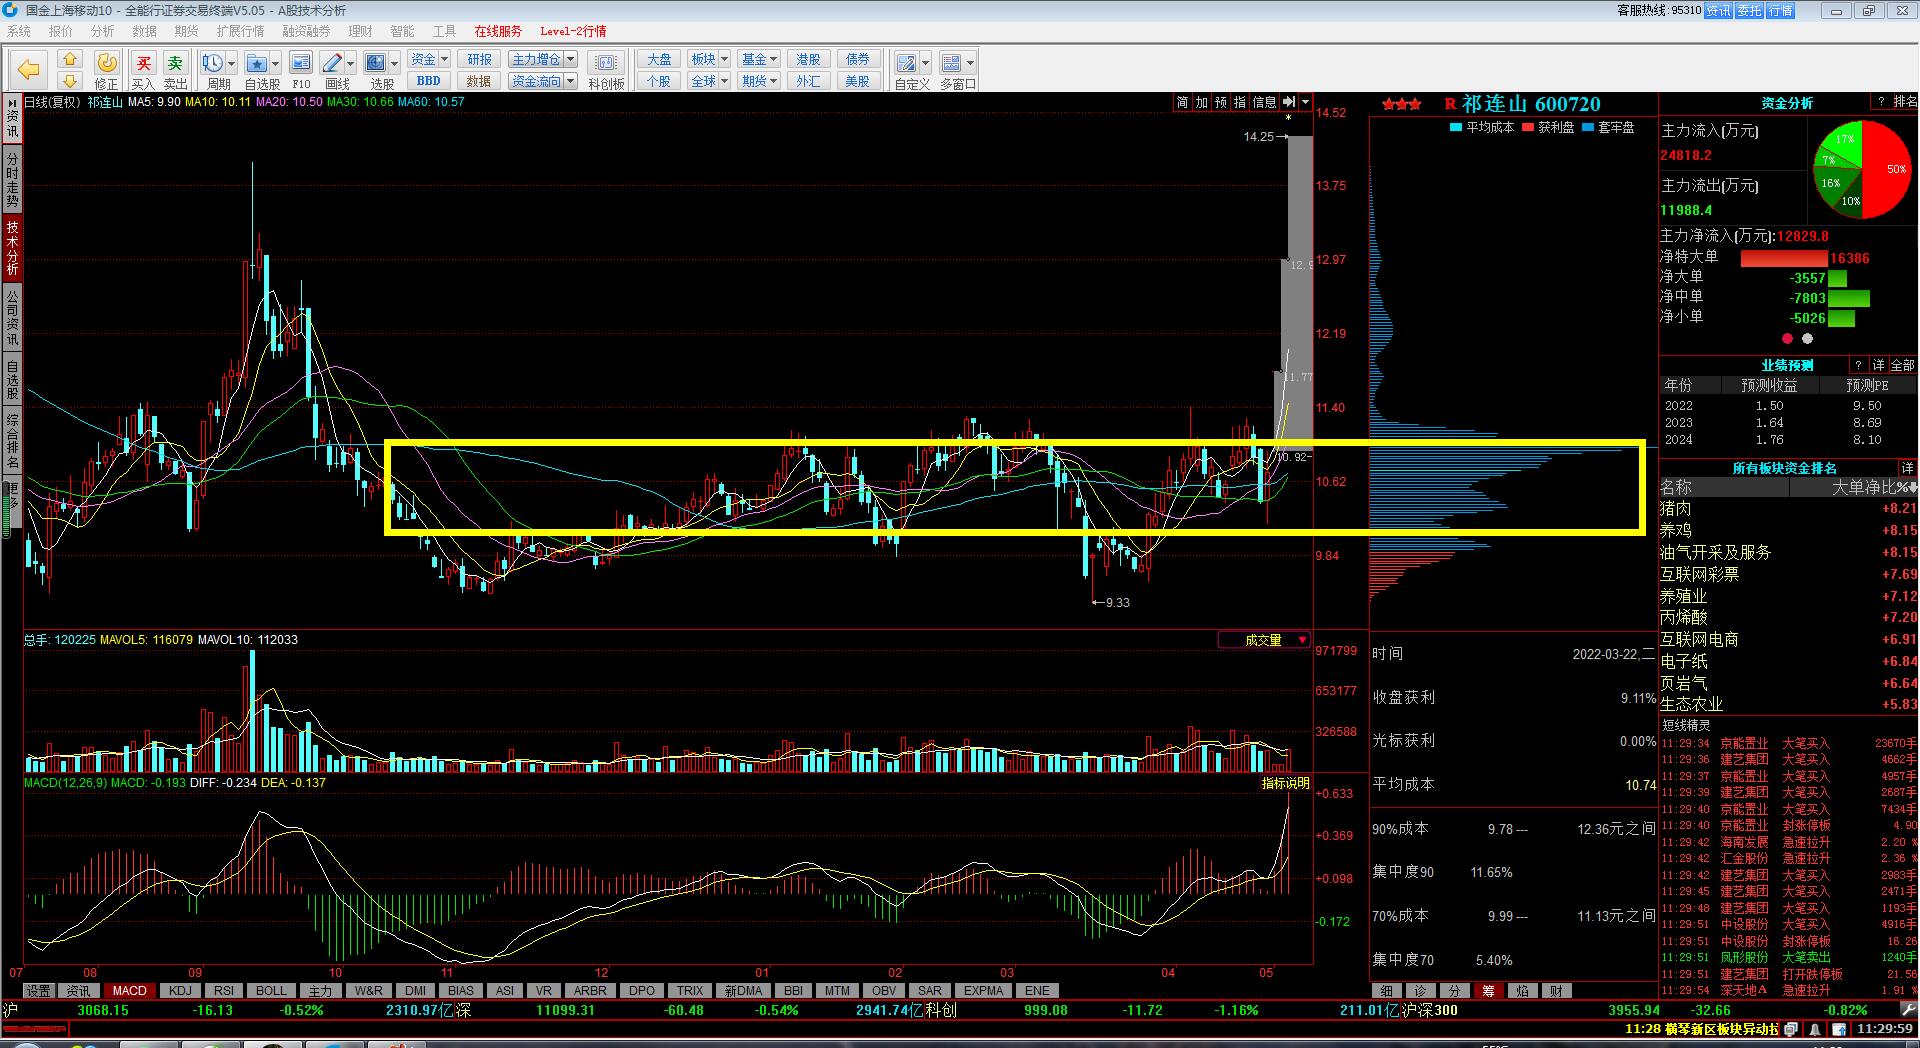Toggle the 加 overlay button
1920x1048 pixels.
[x=1202, y=102]
